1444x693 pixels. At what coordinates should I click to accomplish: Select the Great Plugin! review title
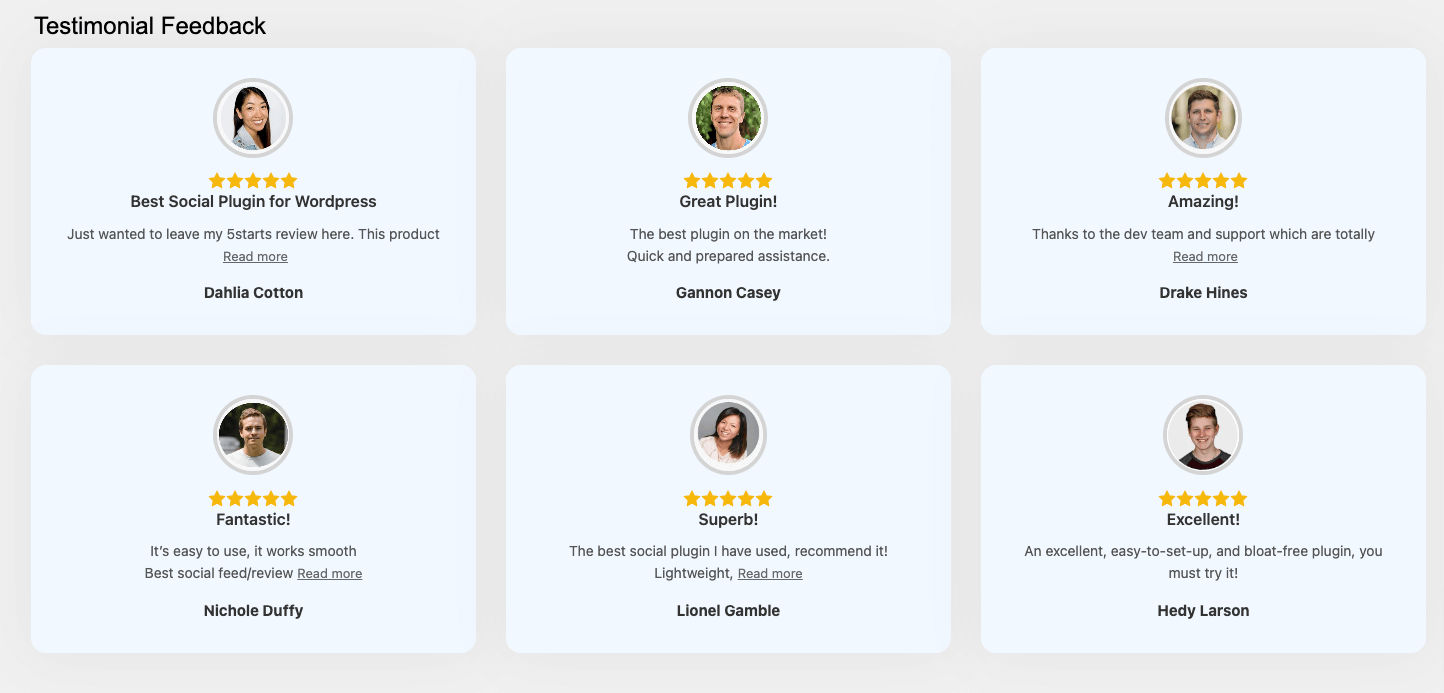(x=728, y=200)
